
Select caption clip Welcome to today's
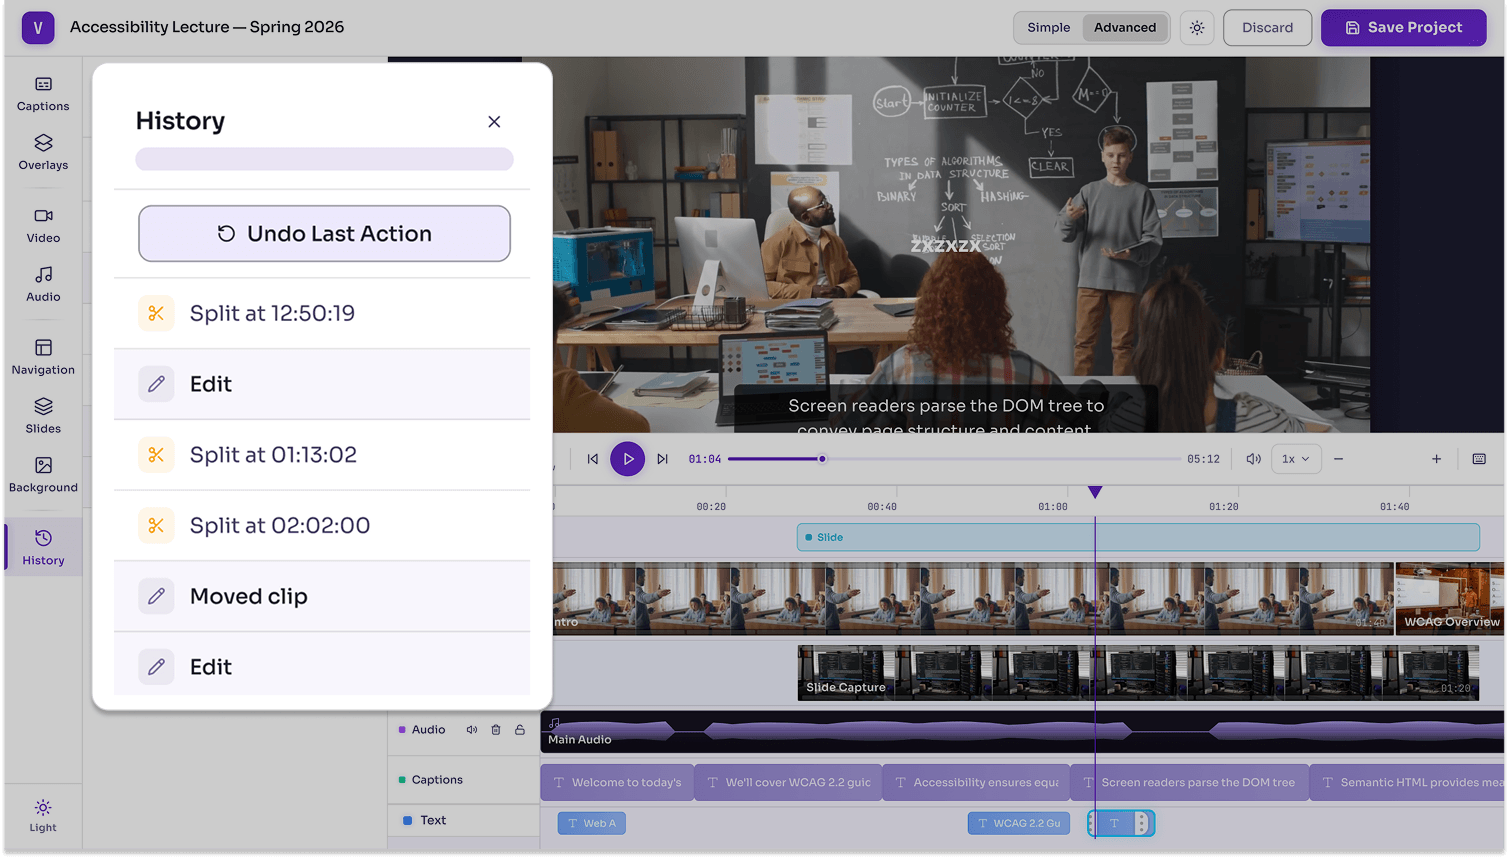[617, 782]
